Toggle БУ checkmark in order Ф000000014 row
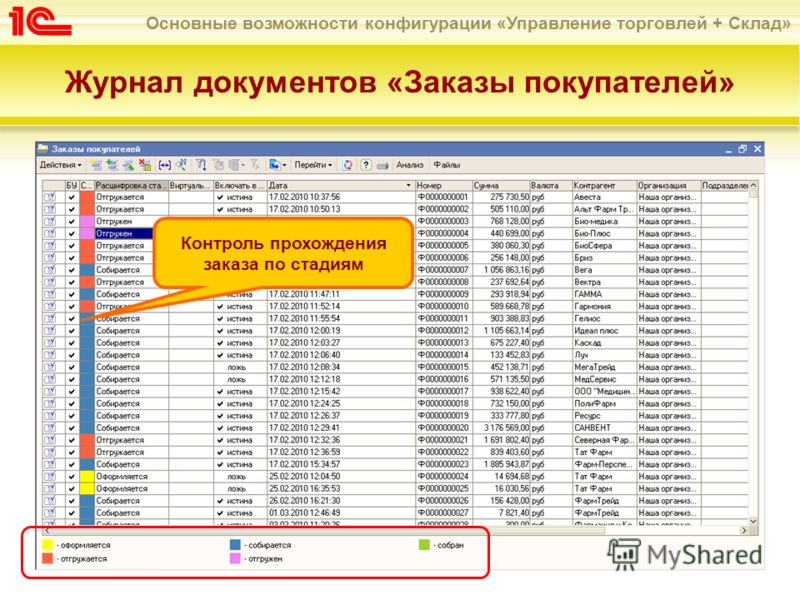 pos(71,355)
